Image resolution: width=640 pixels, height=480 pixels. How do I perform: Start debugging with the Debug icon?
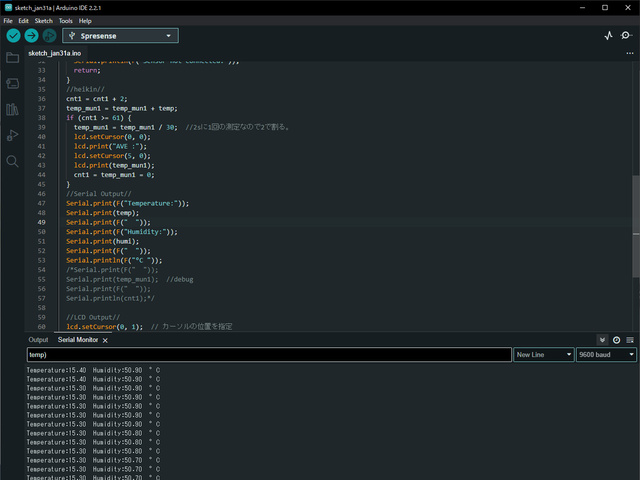point(49,36)
